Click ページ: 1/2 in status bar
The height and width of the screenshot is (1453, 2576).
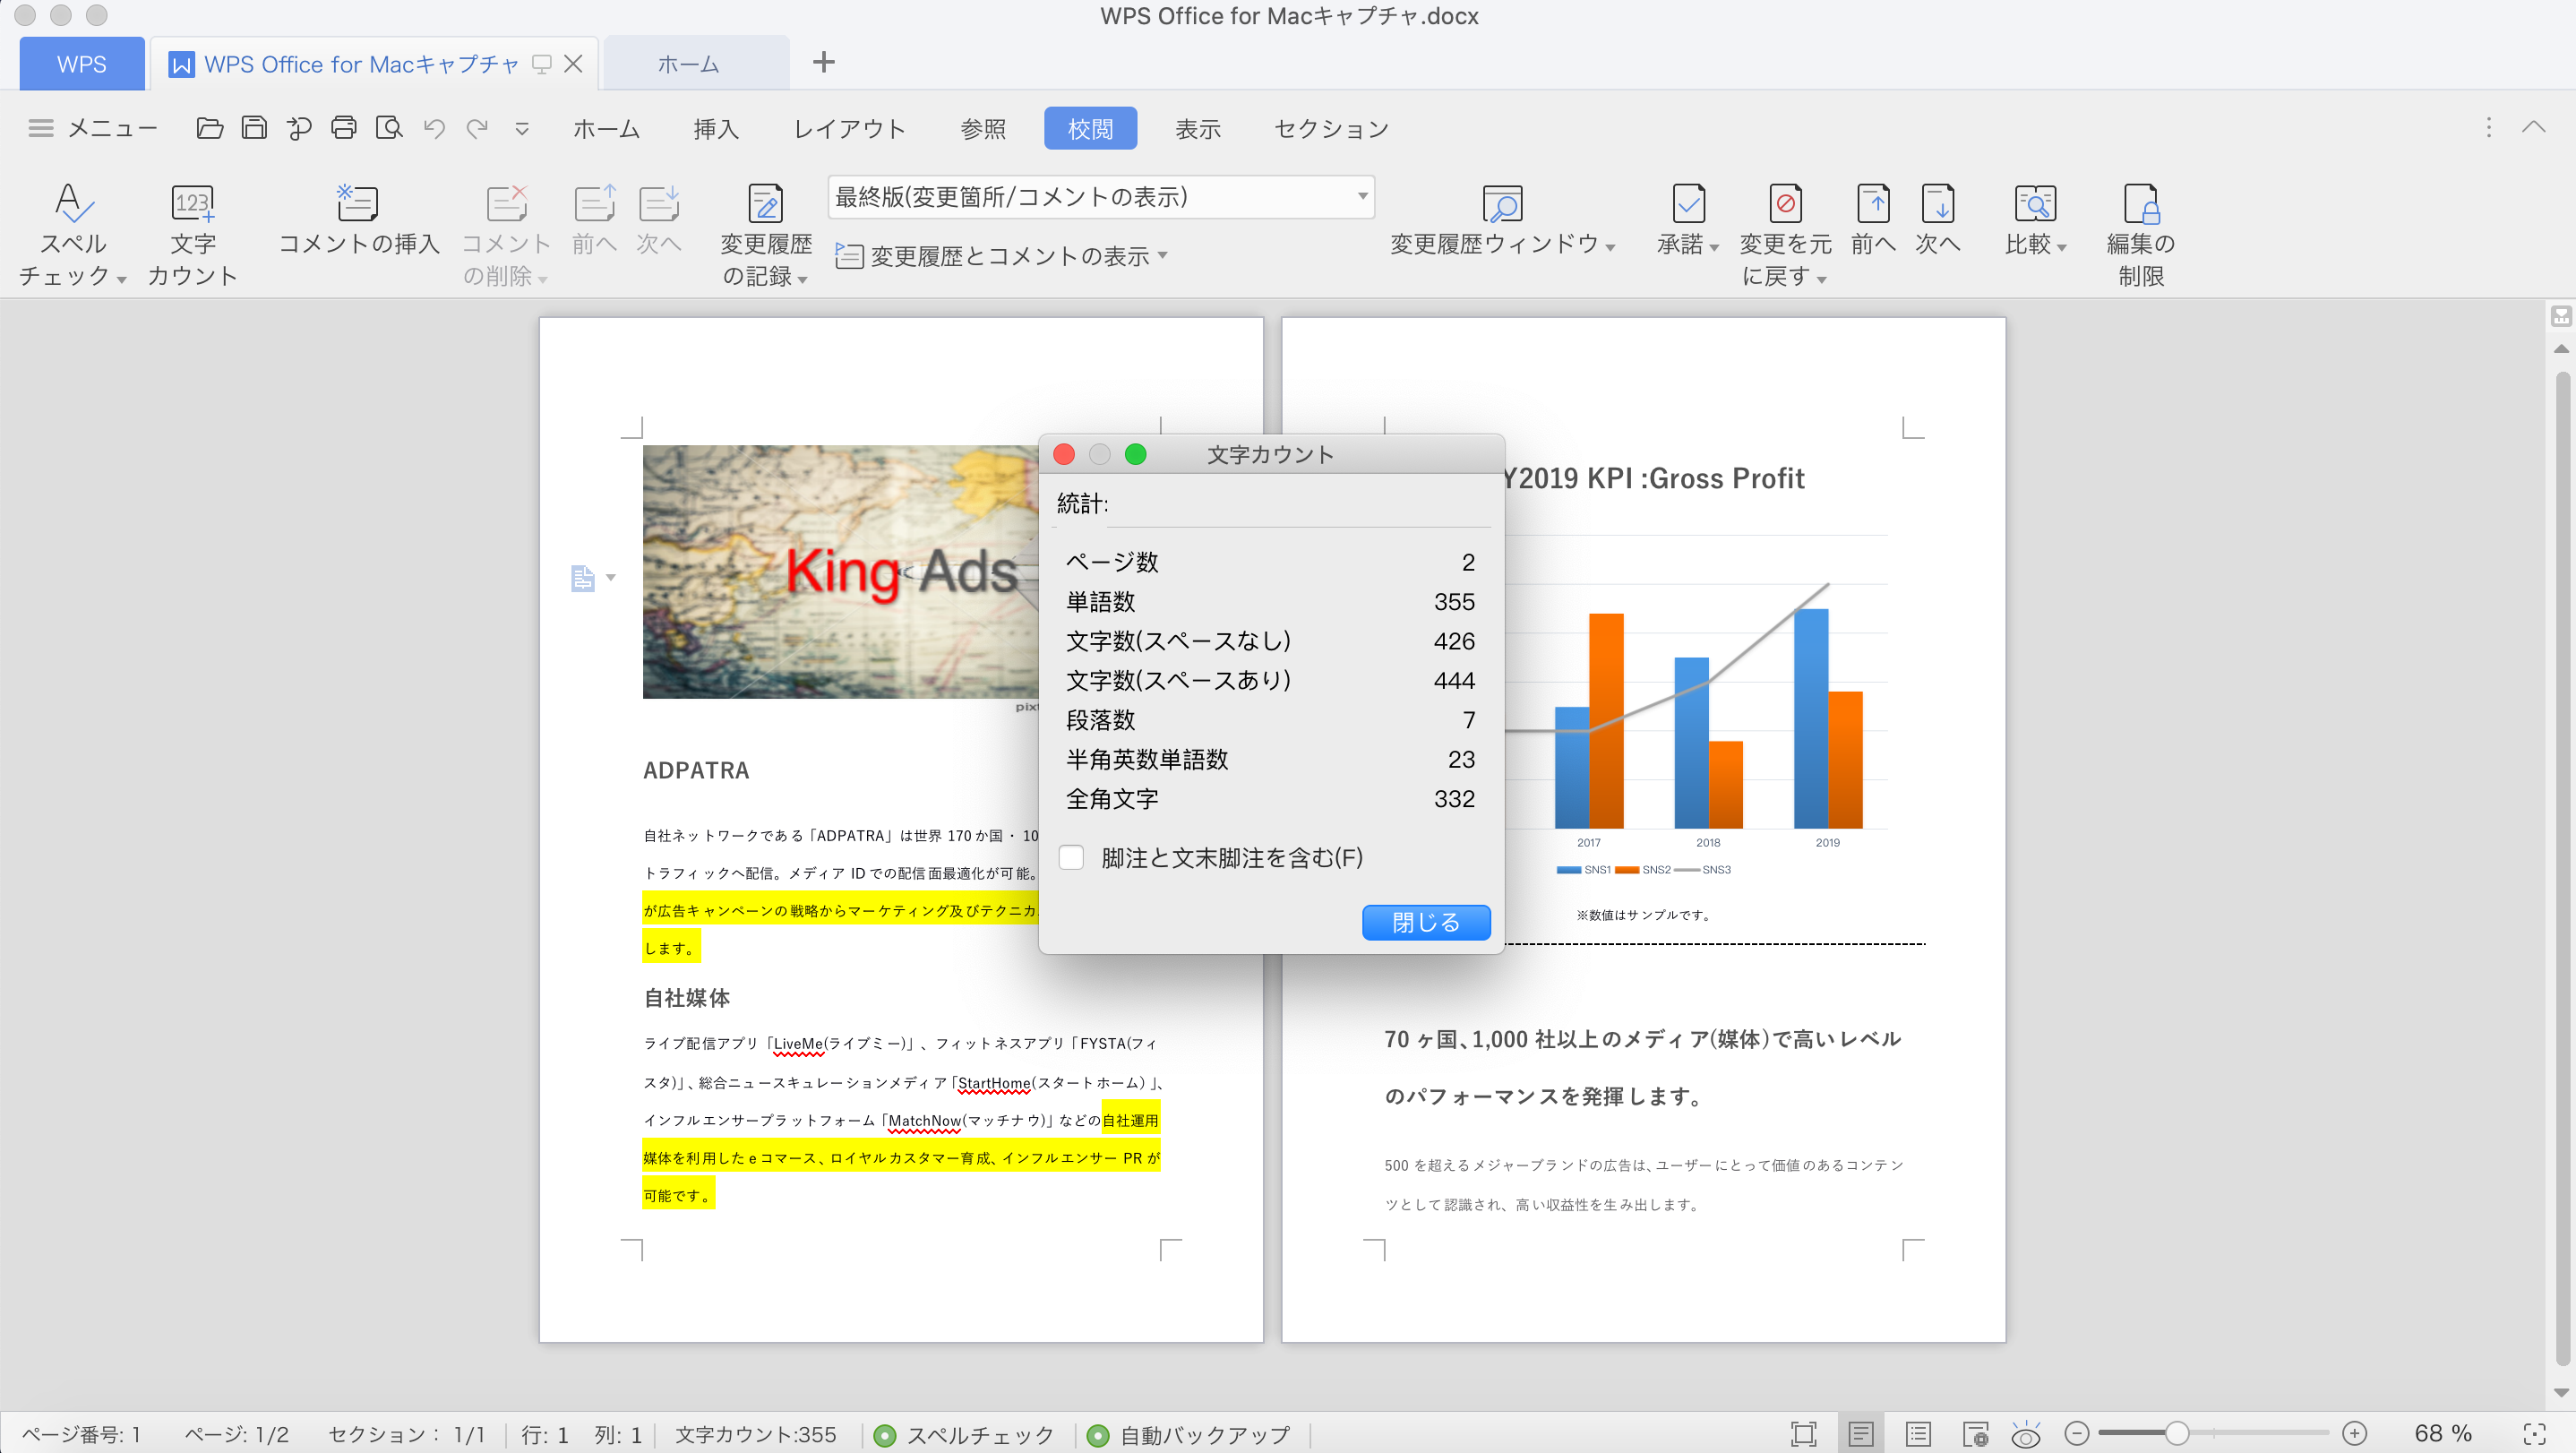point(236,1434)
